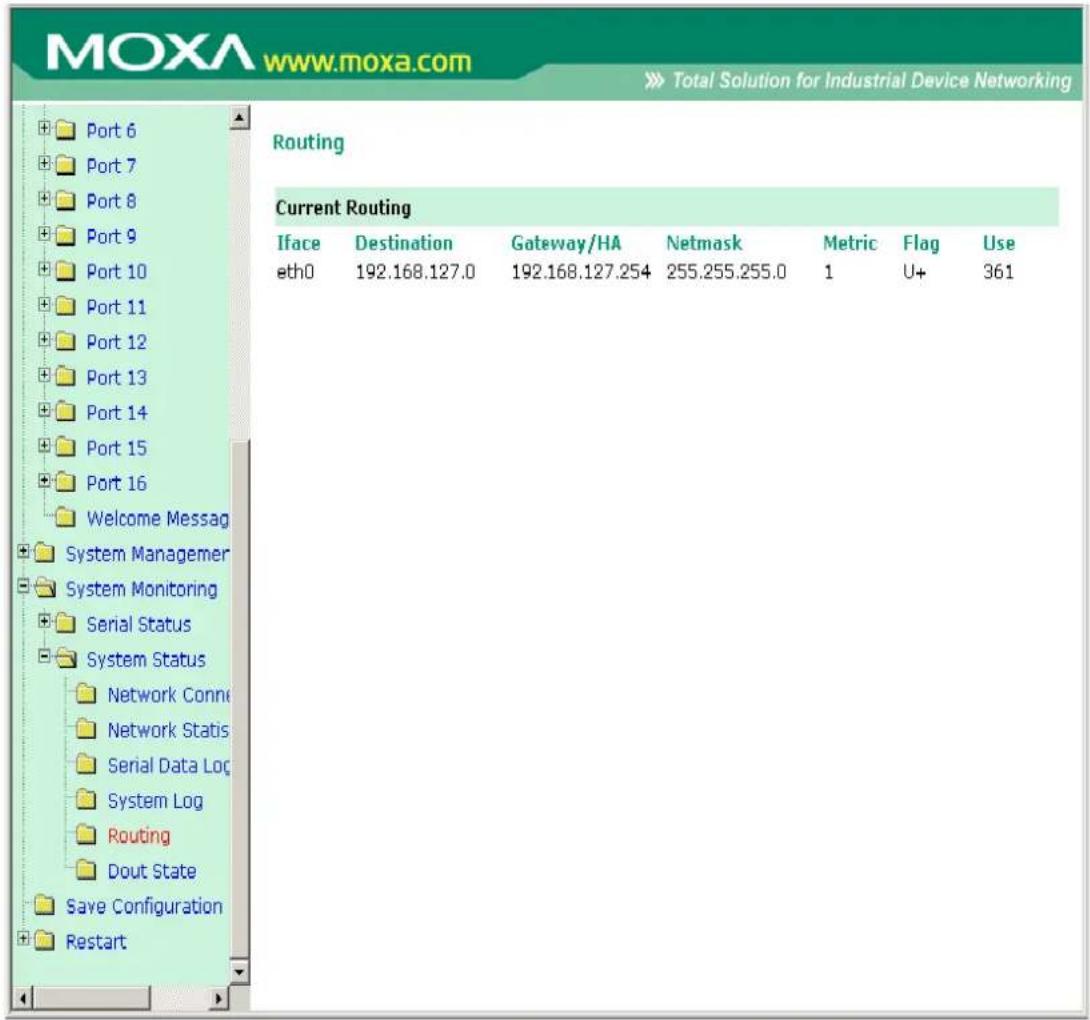Collapse the System Monitoring node
This screenshot has width=1090, height=1020.
point(23,587)
